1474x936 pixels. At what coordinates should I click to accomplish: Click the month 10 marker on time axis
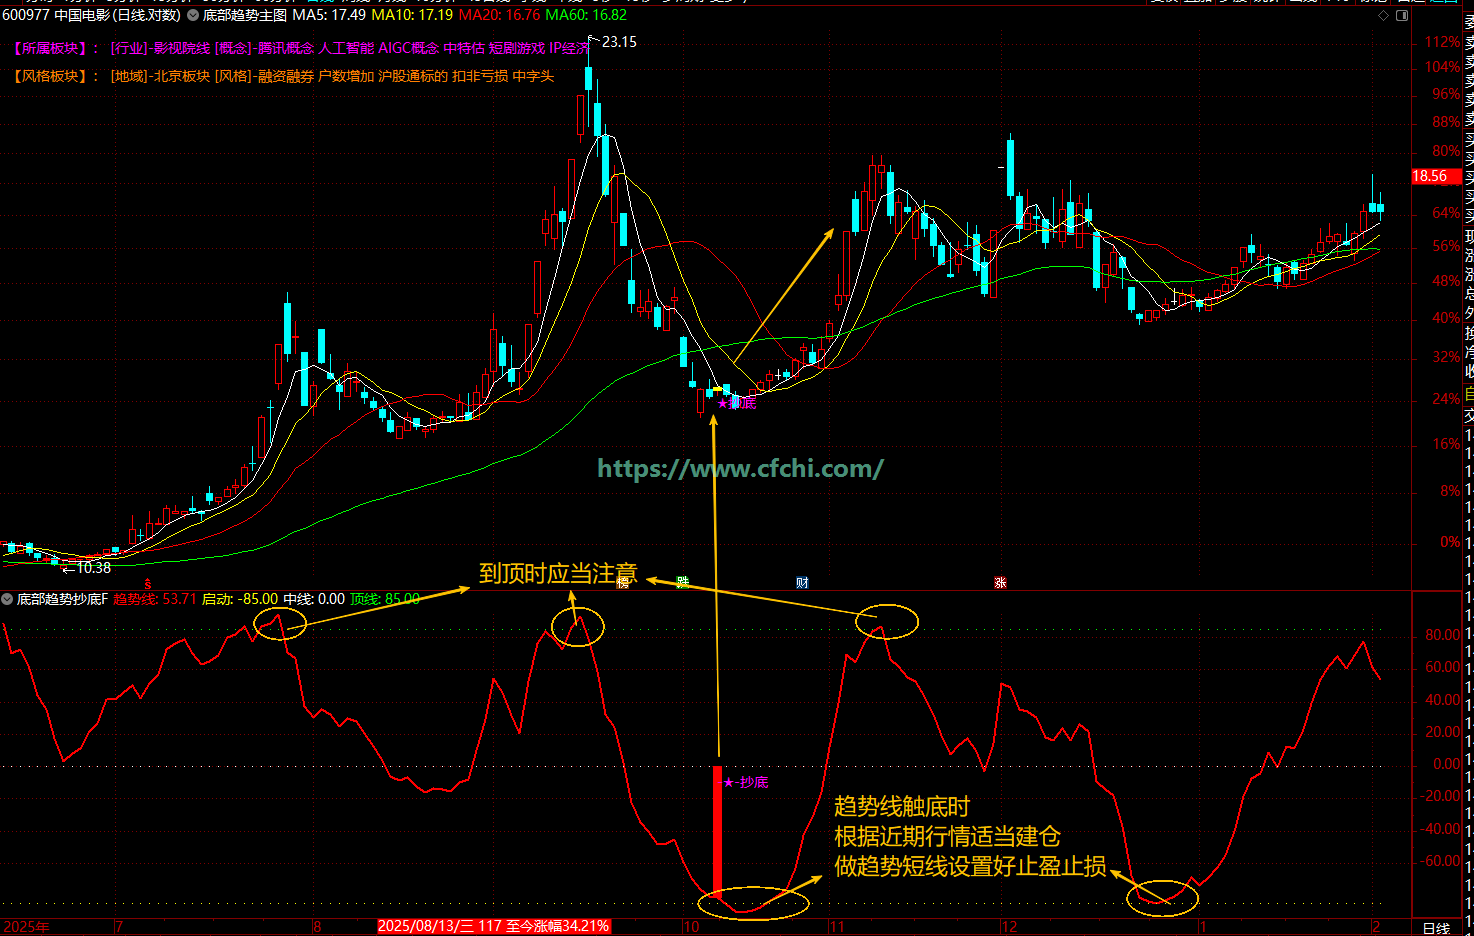tap(692, 927)
